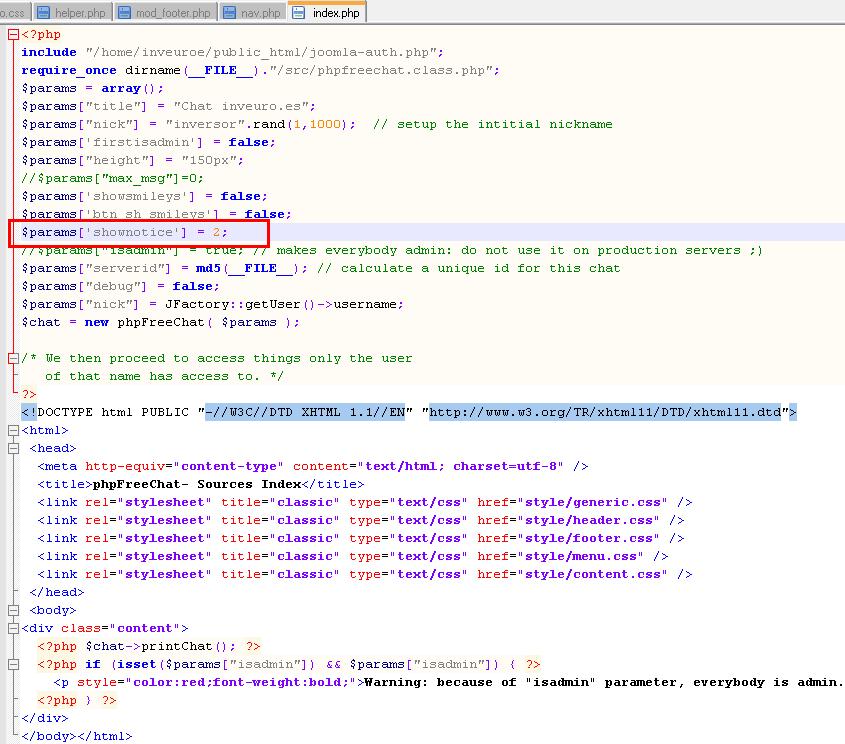845x744 pixels.
Task: Click the "Chat inveuro.es" title string
Action: coord(241,106)
